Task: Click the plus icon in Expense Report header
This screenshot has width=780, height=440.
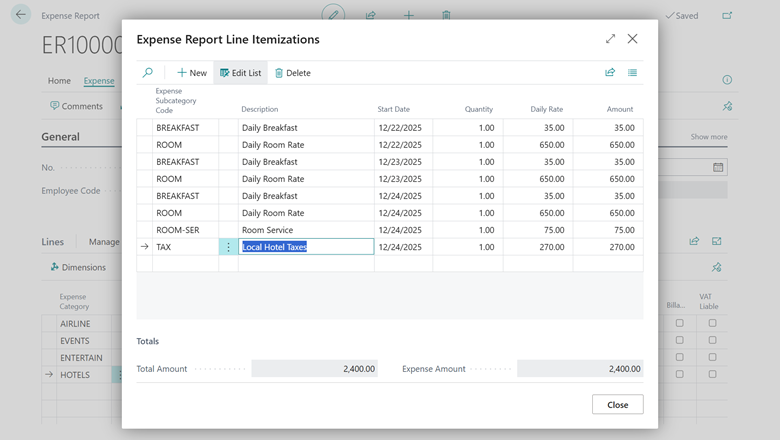Action: click(408, 15)
